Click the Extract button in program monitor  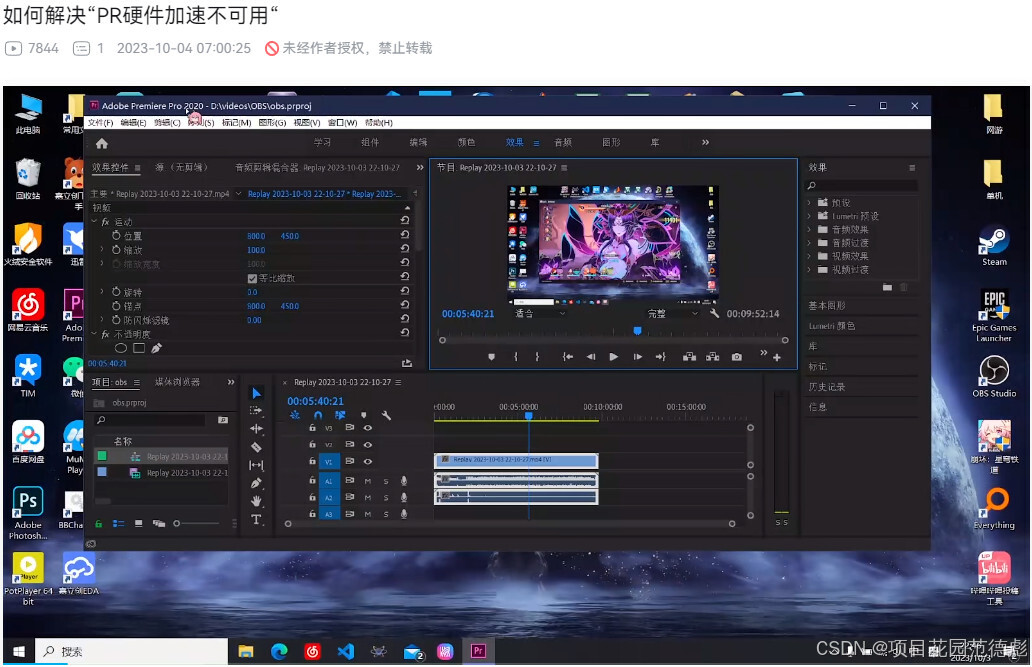point(713,357)
